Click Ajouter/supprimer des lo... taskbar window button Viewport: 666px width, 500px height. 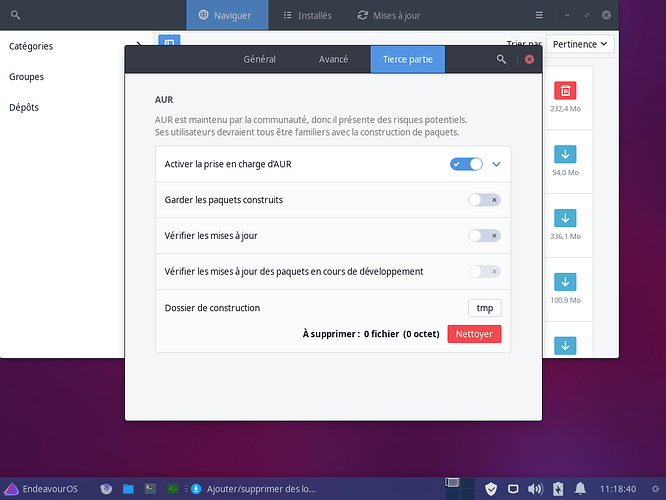point(253,489)
